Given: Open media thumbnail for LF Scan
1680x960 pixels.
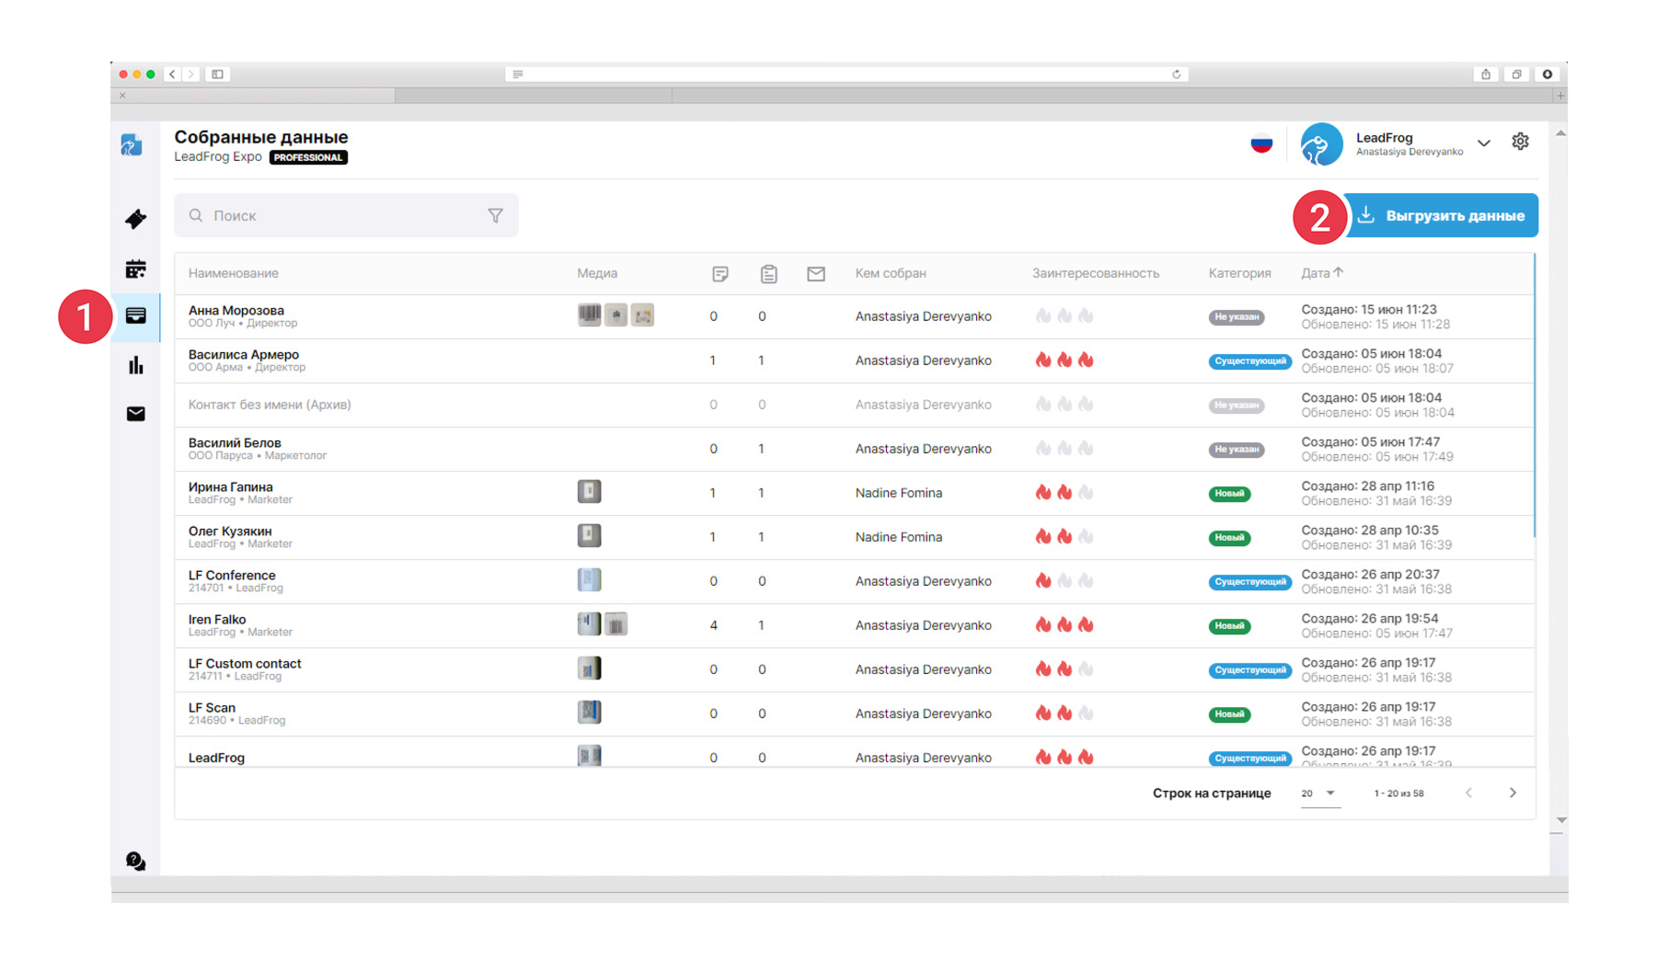Looking at the screenshot, I should [x=589, y=712].
